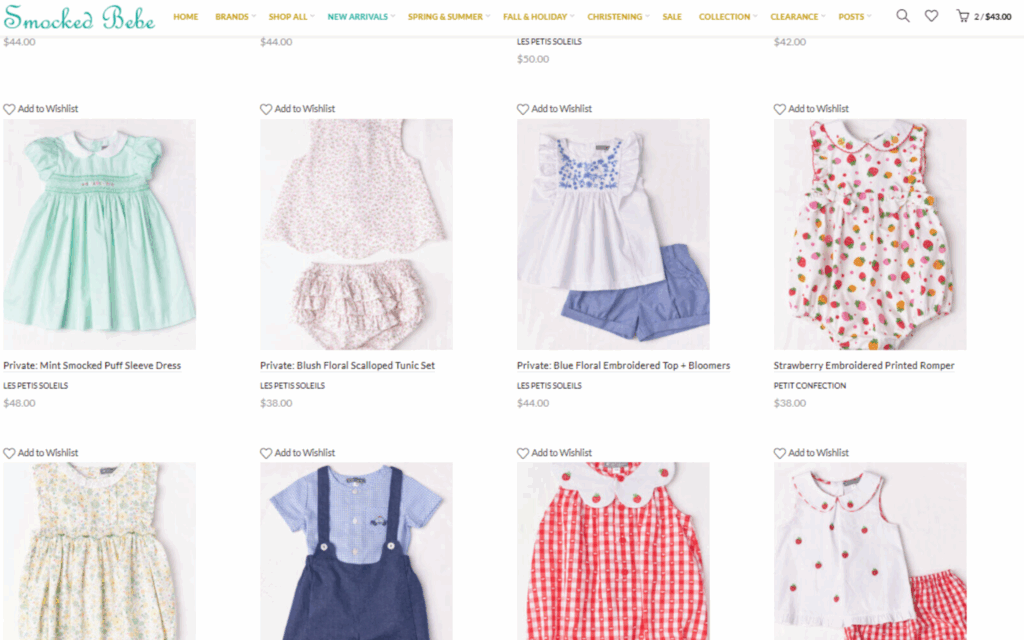Expand the Shop All dropdown
1024x640 pixels.
[x=291, y=17]
